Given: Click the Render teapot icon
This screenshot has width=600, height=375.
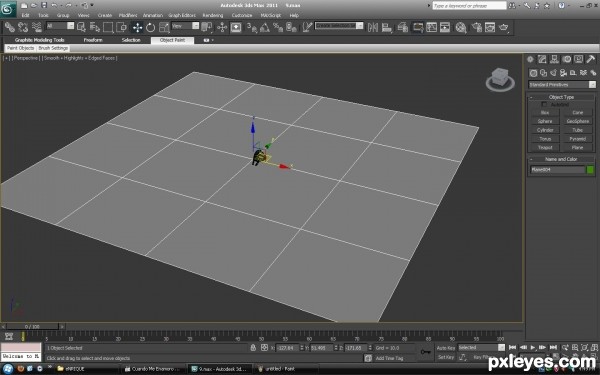Looking at the screenshot, I should click(504, 27).
